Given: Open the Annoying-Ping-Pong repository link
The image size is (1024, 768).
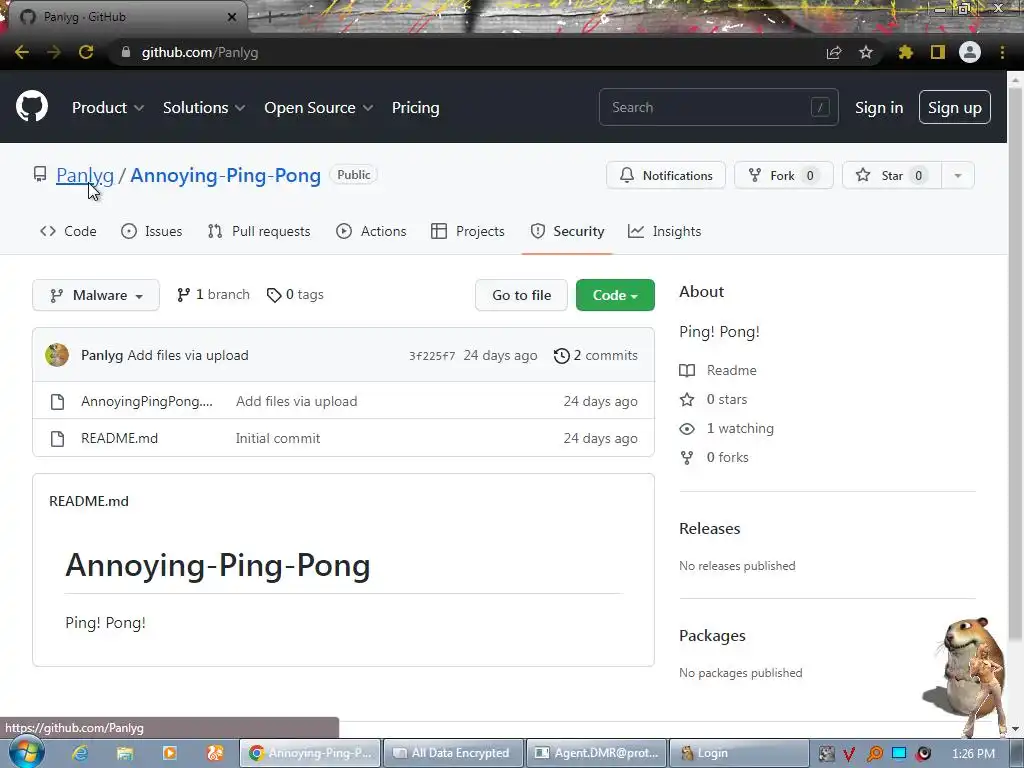Looking at the screenshot, I should pos(225,175).
